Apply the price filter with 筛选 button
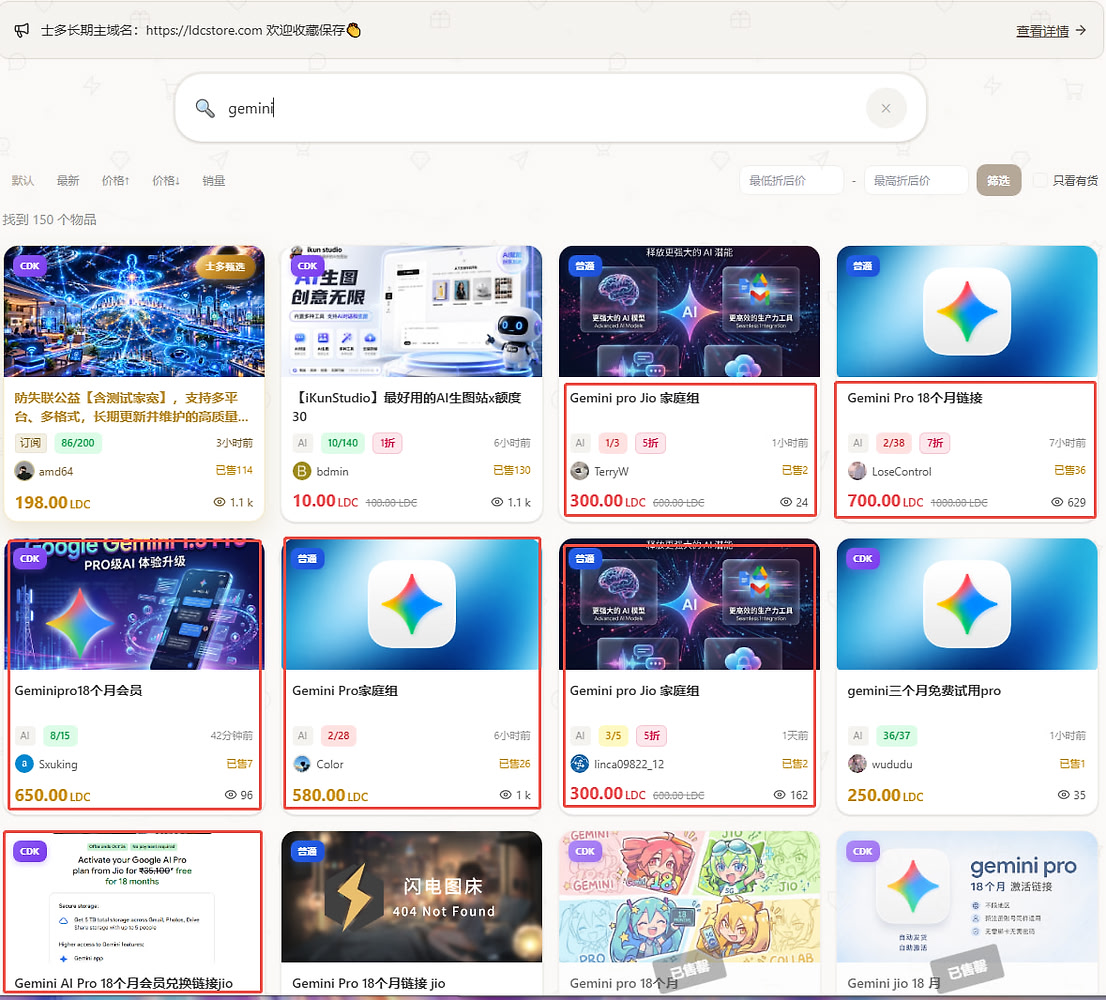Screen dimensions: 1106x1000 point(998,181)
